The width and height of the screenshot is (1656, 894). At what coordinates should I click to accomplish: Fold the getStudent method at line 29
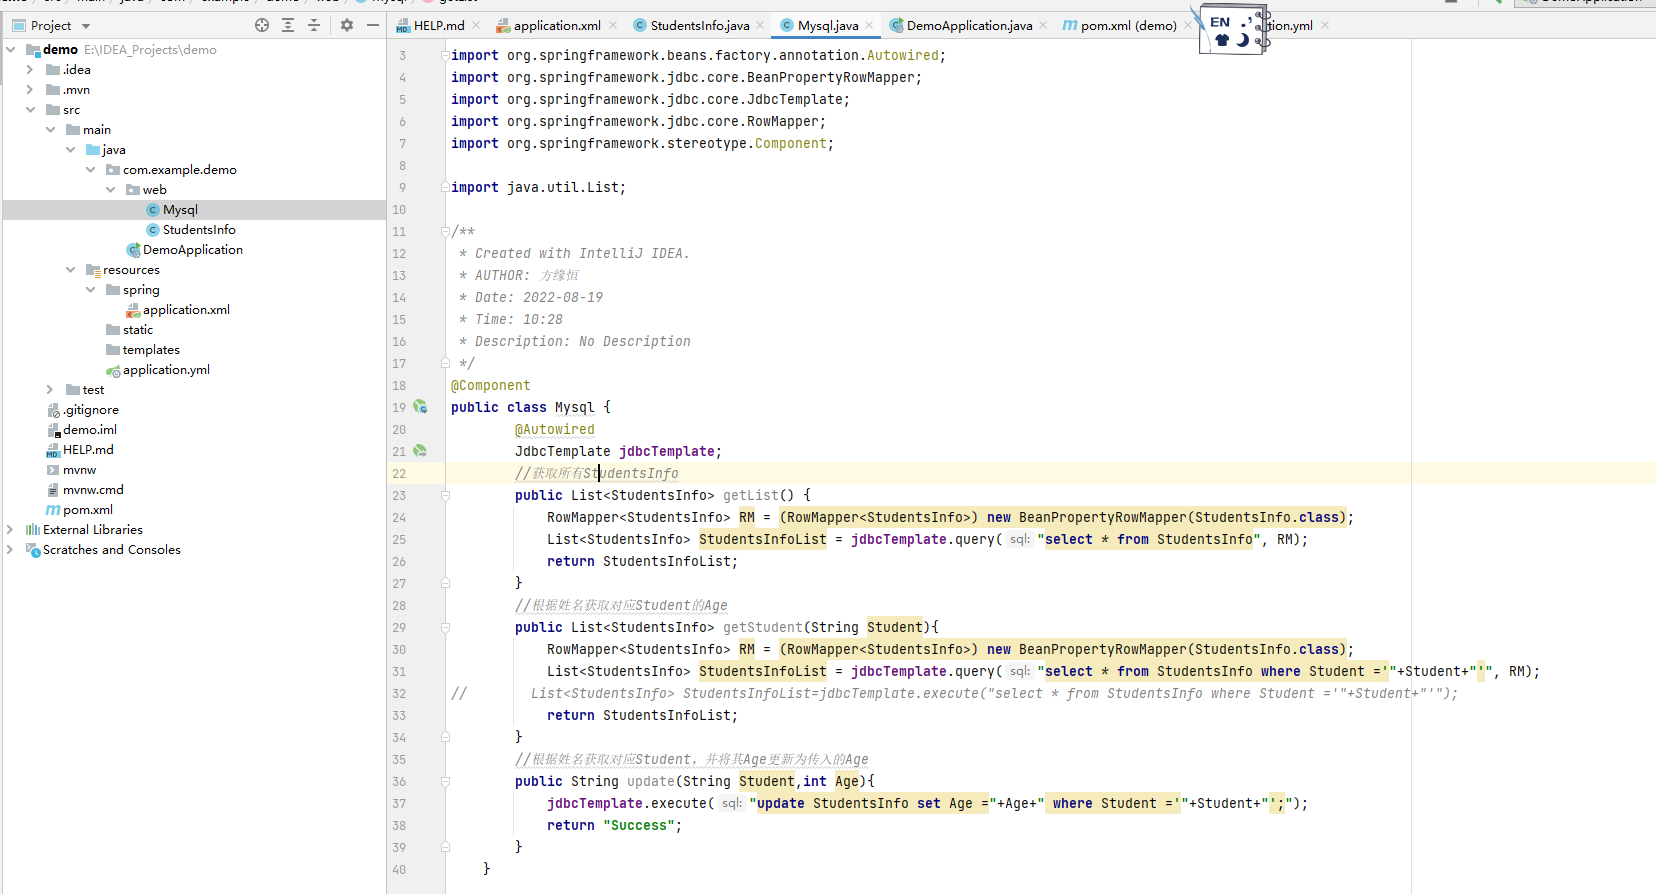pyautogui.click(x=445, y=627)
